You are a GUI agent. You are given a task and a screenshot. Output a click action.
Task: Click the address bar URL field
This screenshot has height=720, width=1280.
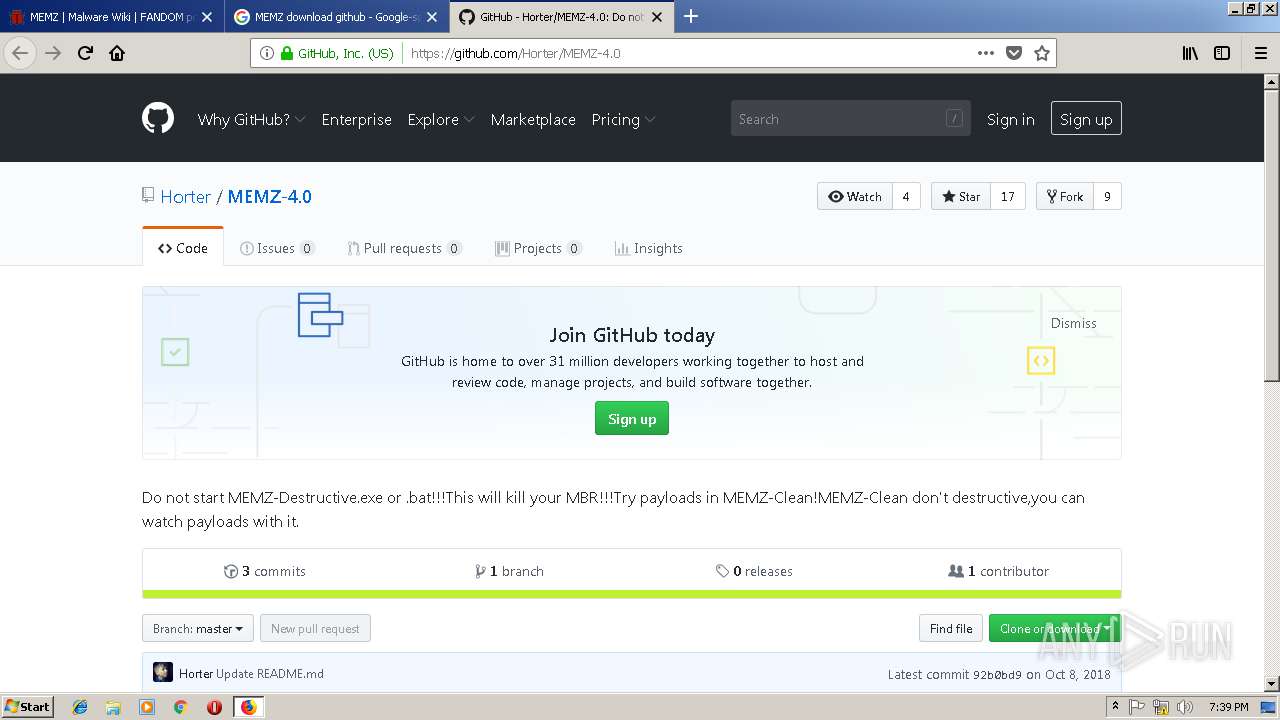690,53
